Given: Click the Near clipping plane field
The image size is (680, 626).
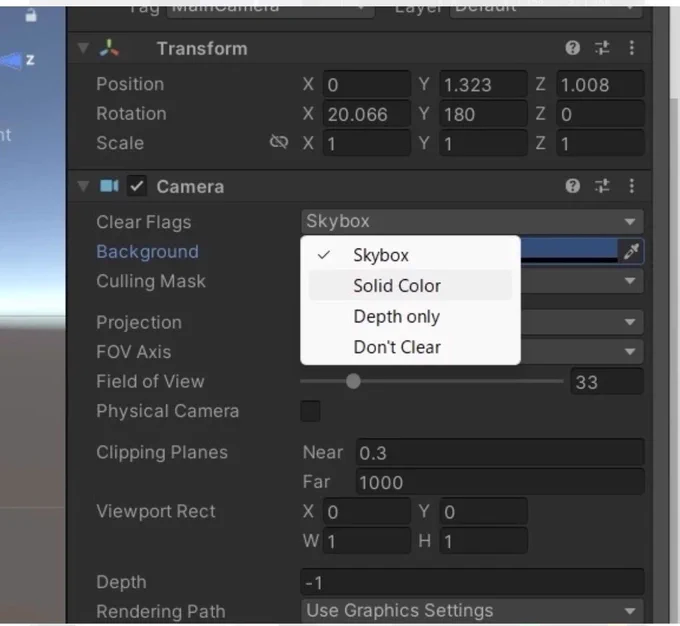Looking at the screenshot, I should [500, 452].
